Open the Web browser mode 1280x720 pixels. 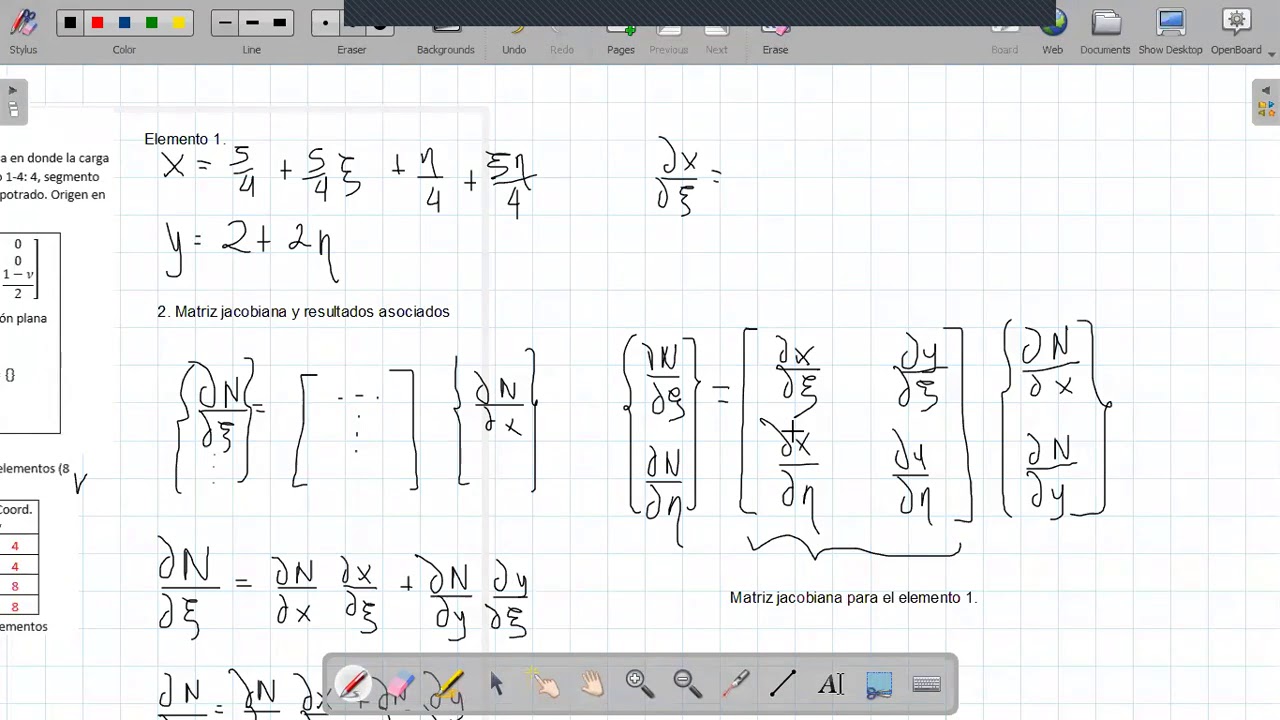1053,28
